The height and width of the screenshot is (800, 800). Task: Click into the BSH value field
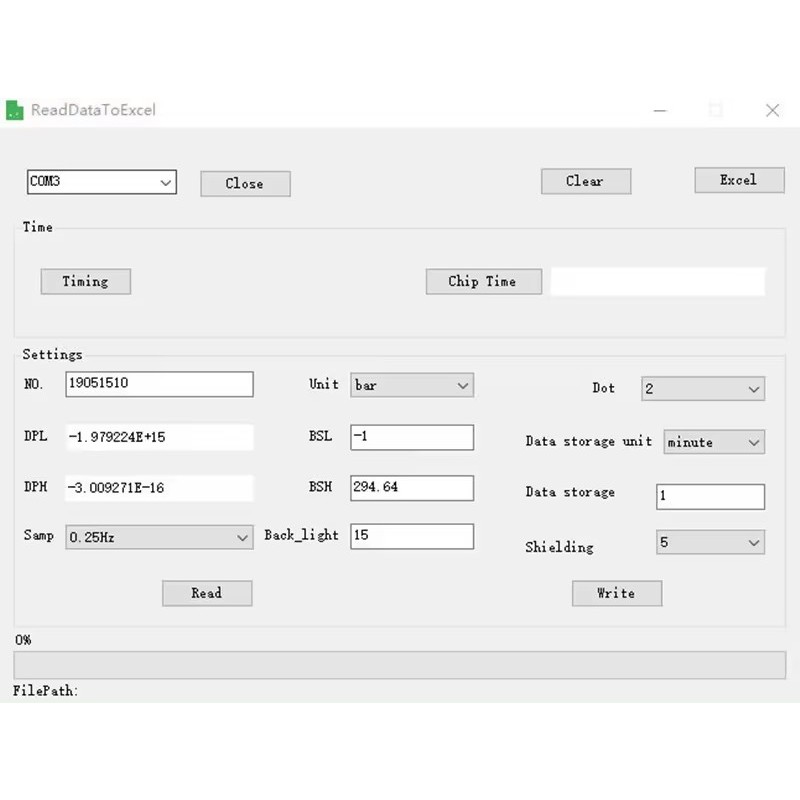(x=411, y=487)
